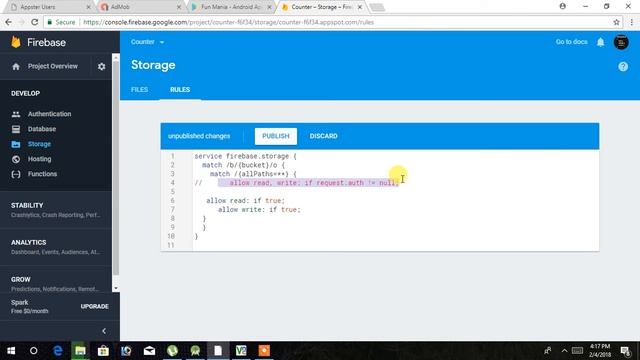
Task: Click the sidebar scroll down arrow
Action: click(116, 288)
